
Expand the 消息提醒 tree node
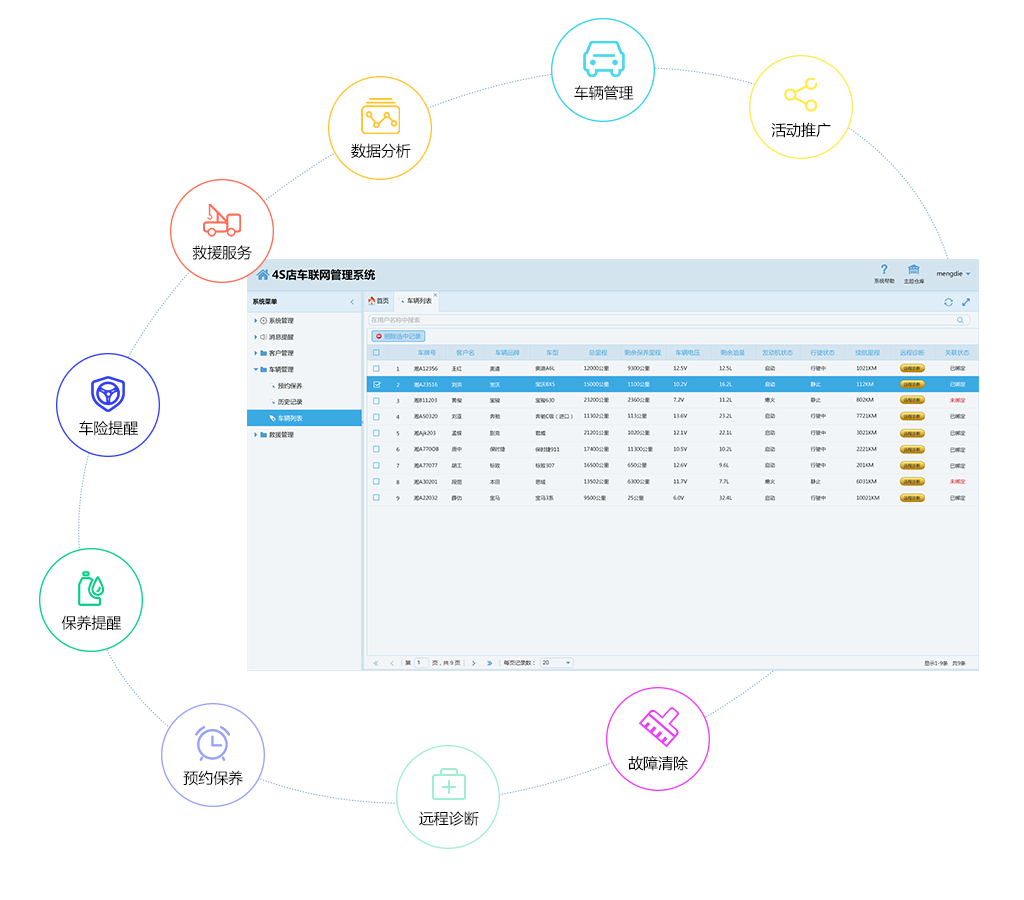[x=255, y=337]
